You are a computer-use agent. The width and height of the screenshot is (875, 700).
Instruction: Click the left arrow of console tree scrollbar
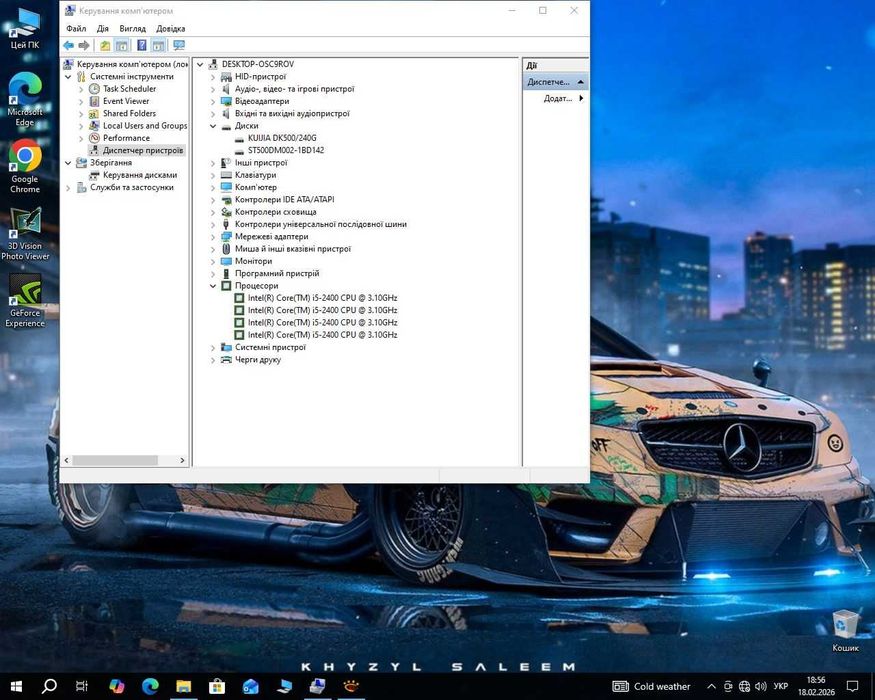point(66,461)
